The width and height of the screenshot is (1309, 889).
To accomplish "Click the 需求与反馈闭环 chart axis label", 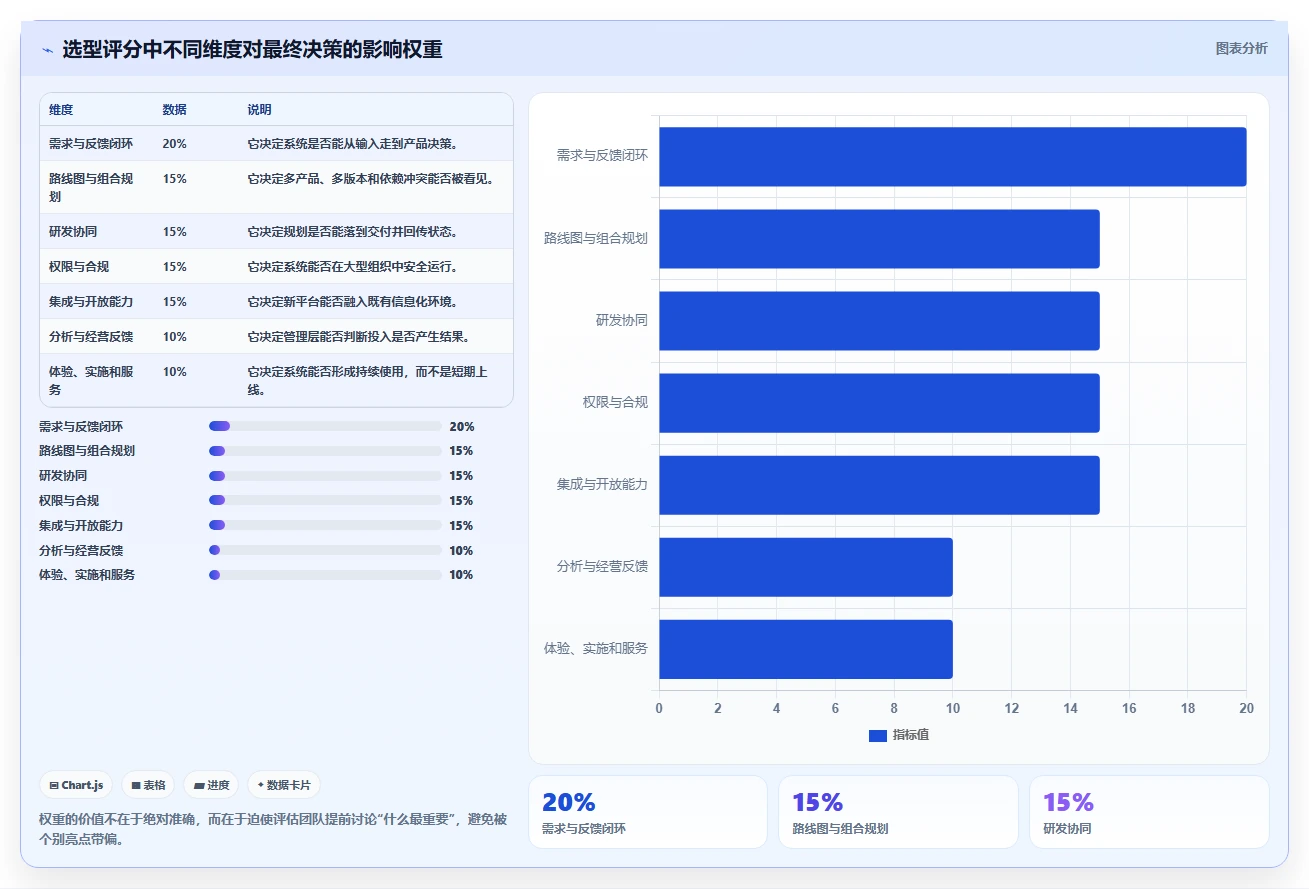I will [602, 156].
